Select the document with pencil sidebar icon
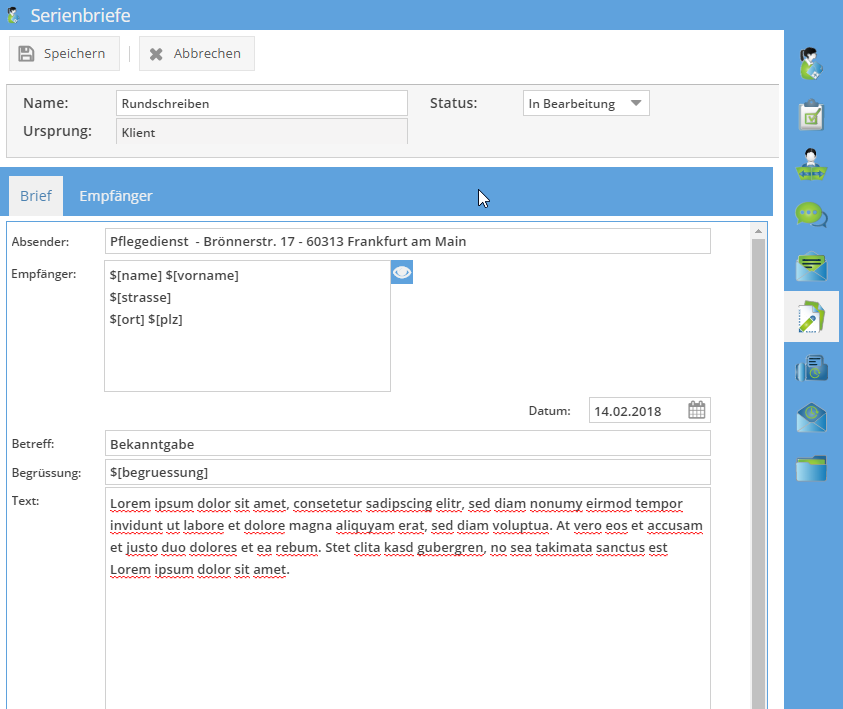The width and height of the screenshot is (843, 709). pyautogui.click(x=811, y=318)
